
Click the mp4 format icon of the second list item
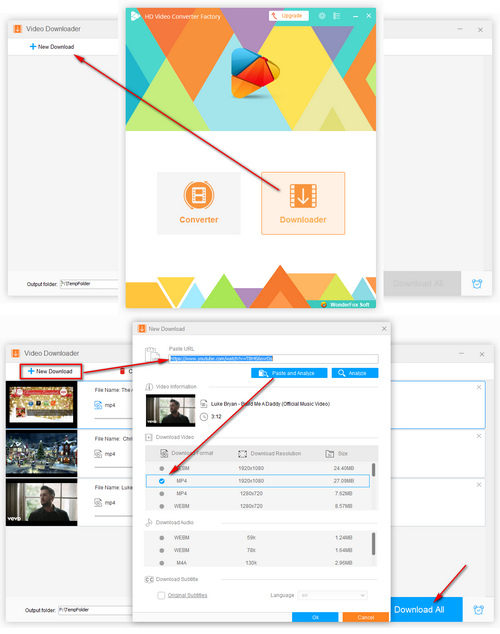click(x=98, y=454)
